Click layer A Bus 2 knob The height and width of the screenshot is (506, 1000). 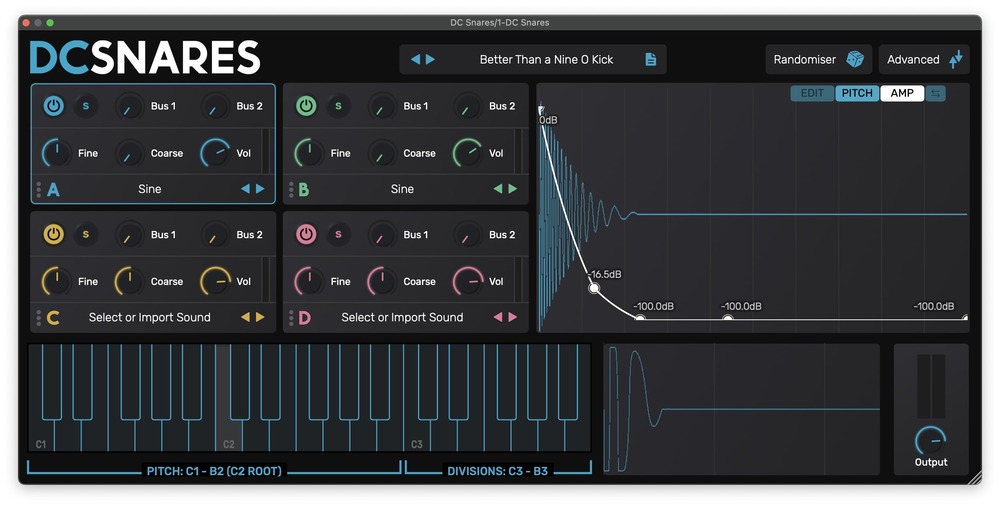pyautogui.click(x=215, y=107)
